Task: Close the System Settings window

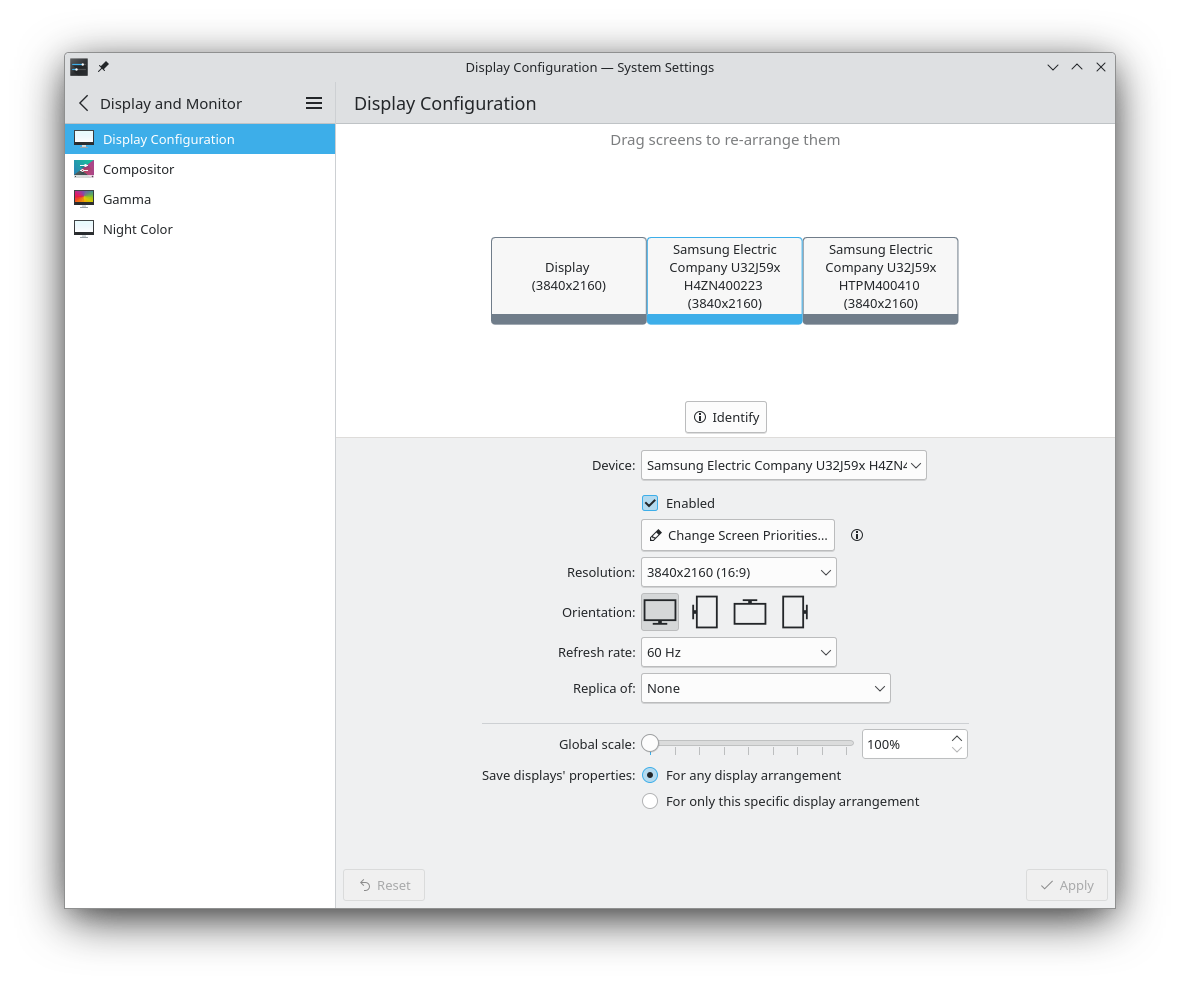Action: pyautogui.click(x=1101, y=67)
